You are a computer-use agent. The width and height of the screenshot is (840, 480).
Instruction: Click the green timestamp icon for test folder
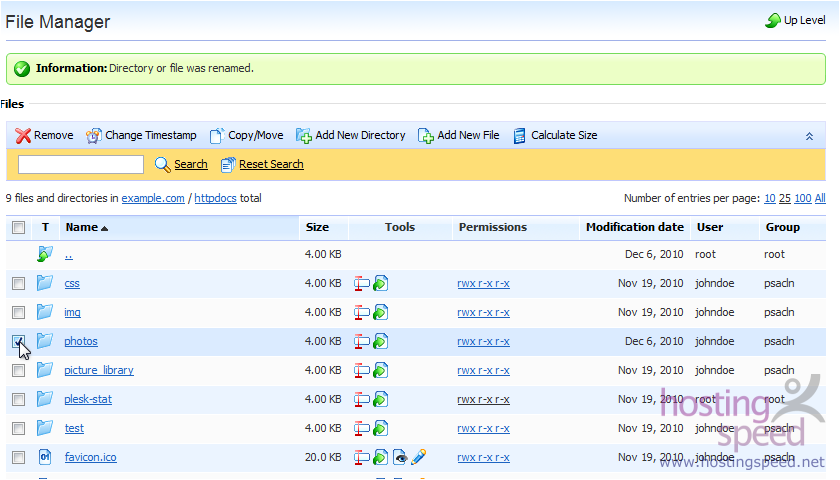point(380,428)
